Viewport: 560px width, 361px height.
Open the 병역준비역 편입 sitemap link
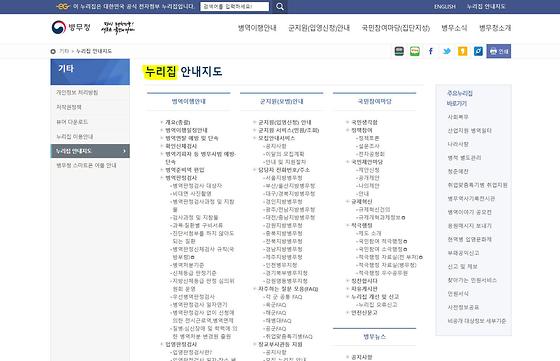(x=185, y=170)
